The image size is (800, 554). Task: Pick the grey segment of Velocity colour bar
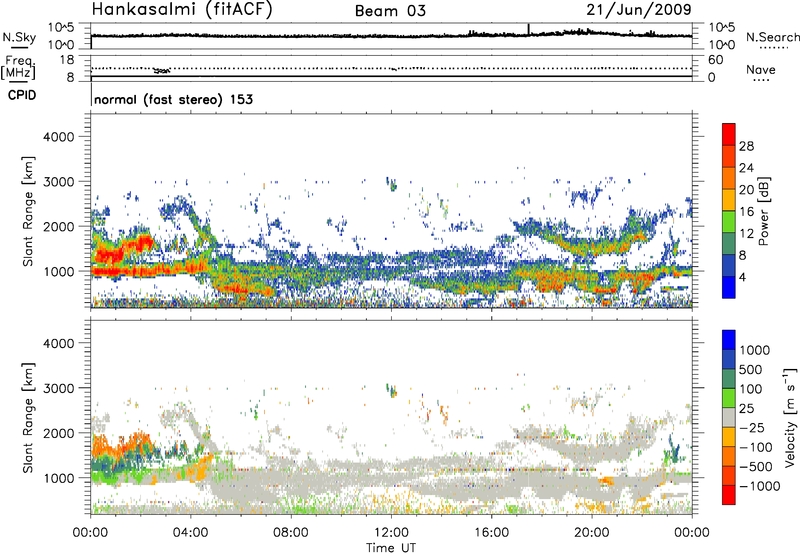point(729,418)
